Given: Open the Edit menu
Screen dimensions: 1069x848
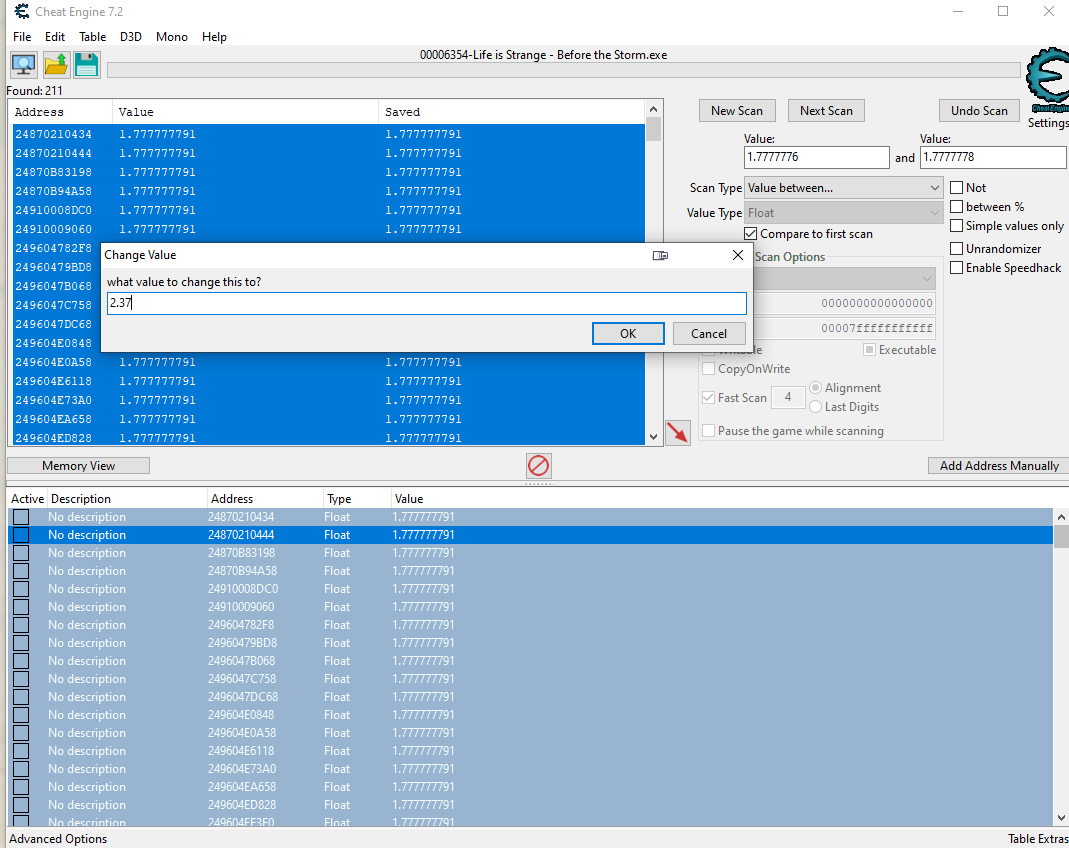Looking at the screenshot, I should point(55,37).
